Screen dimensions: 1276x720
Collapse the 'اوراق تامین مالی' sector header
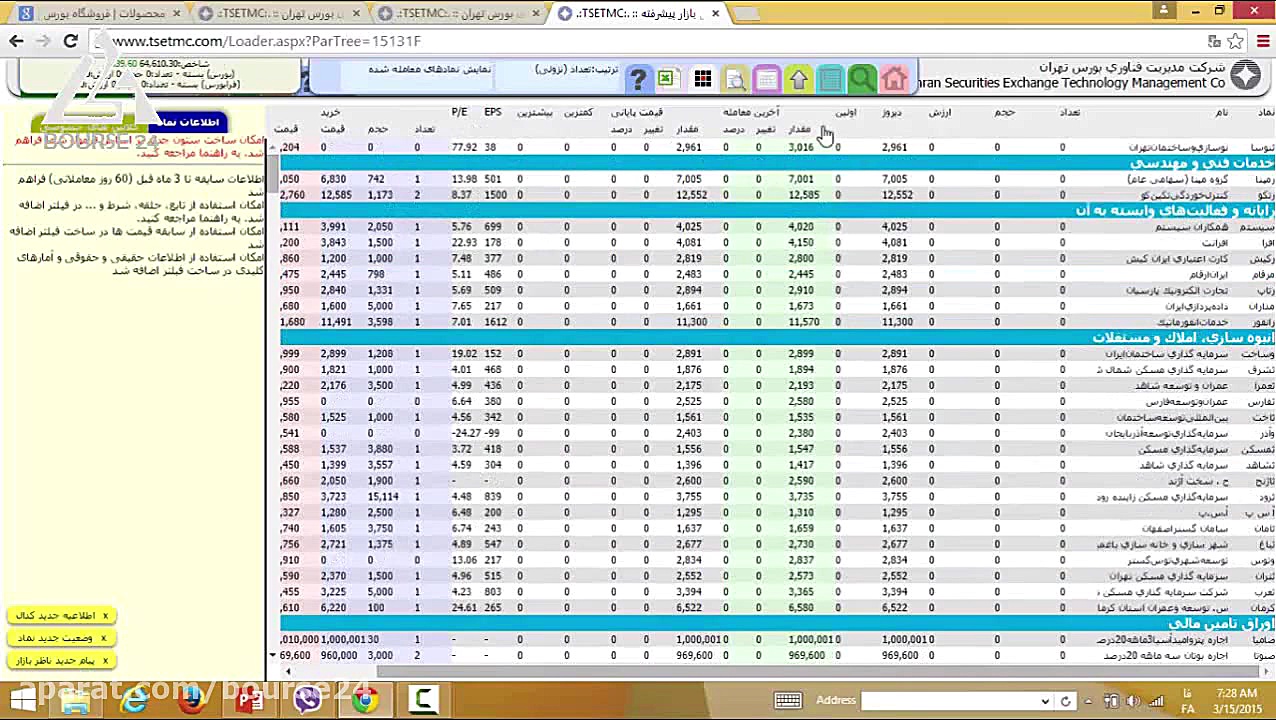[777, 624]
